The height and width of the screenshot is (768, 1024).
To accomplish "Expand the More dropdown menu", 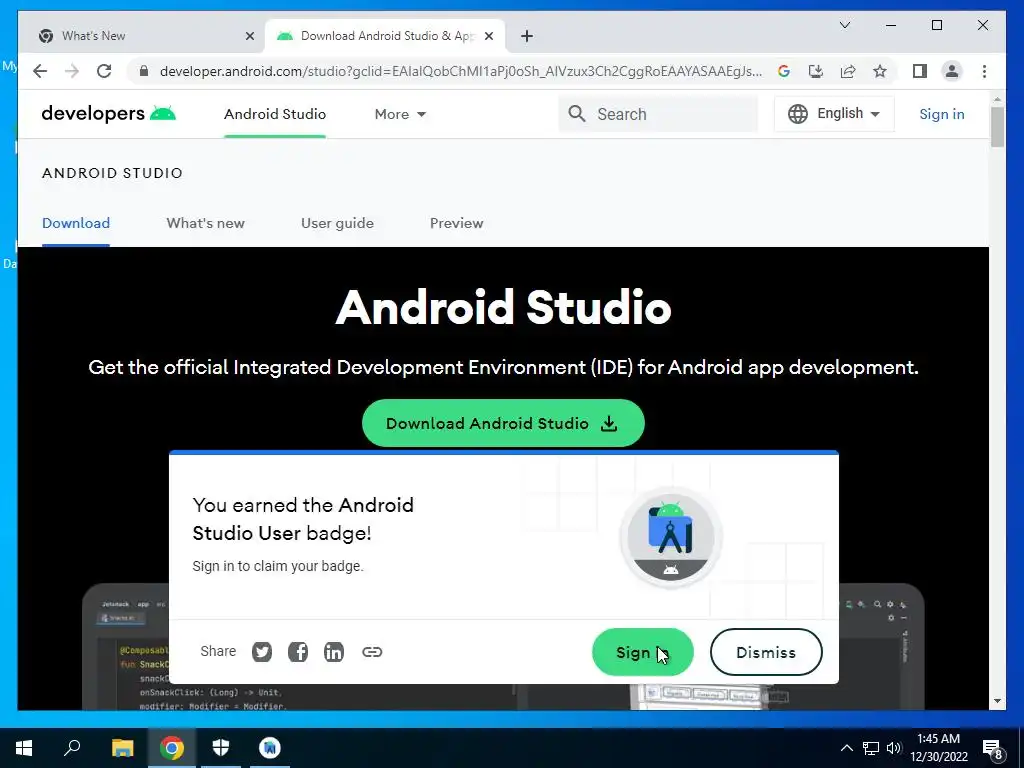I will [400, 114].
